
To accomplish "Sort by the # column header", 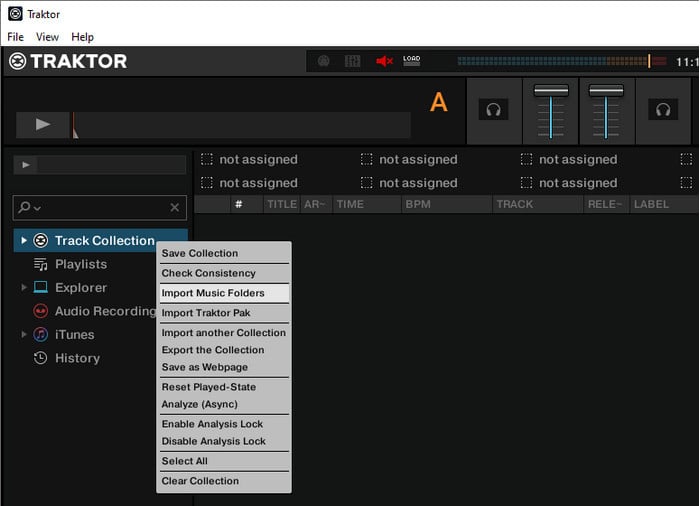I will pyautogui.click(x=247, y=204).
